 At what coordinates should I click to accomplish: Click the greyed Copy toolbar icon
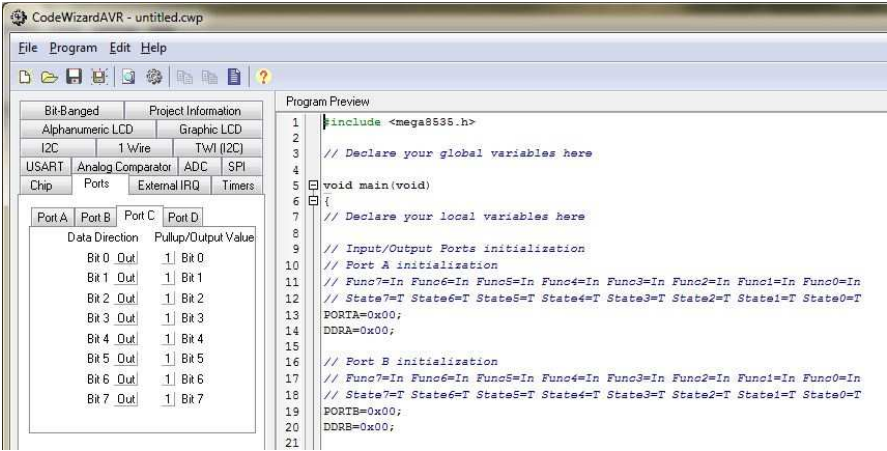click(x=184, y=77)
